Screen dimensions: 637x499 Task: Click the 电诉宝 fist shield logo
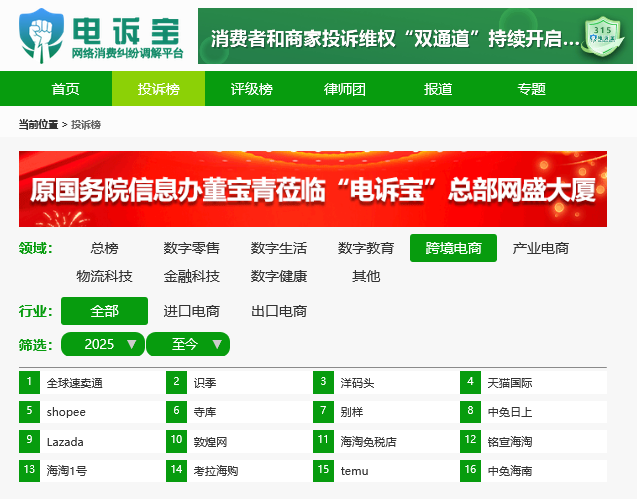point(41,36)
